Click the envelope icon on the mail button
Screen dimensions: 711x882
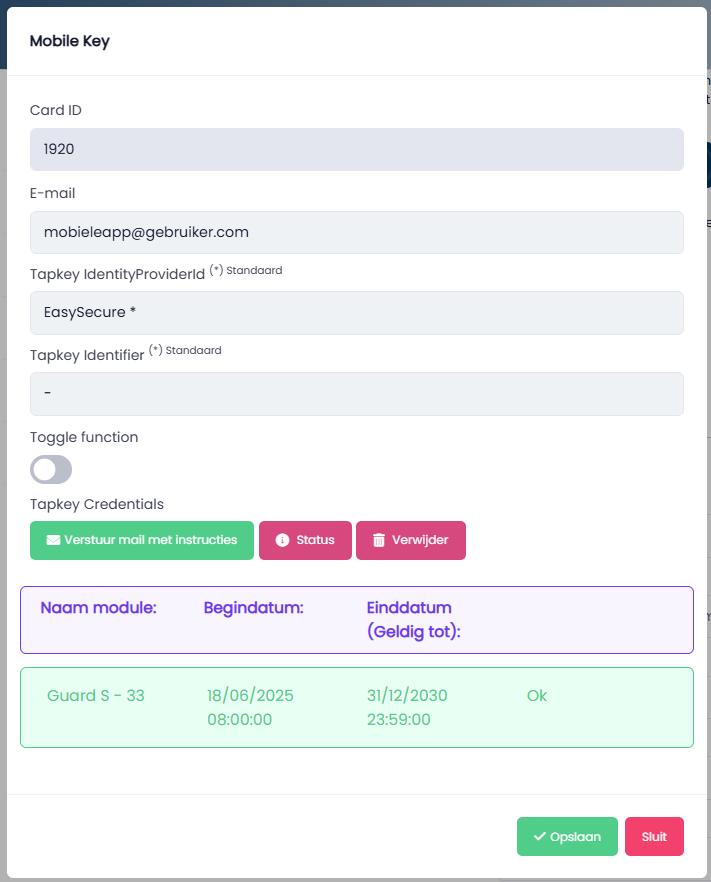tap(53, 540)
